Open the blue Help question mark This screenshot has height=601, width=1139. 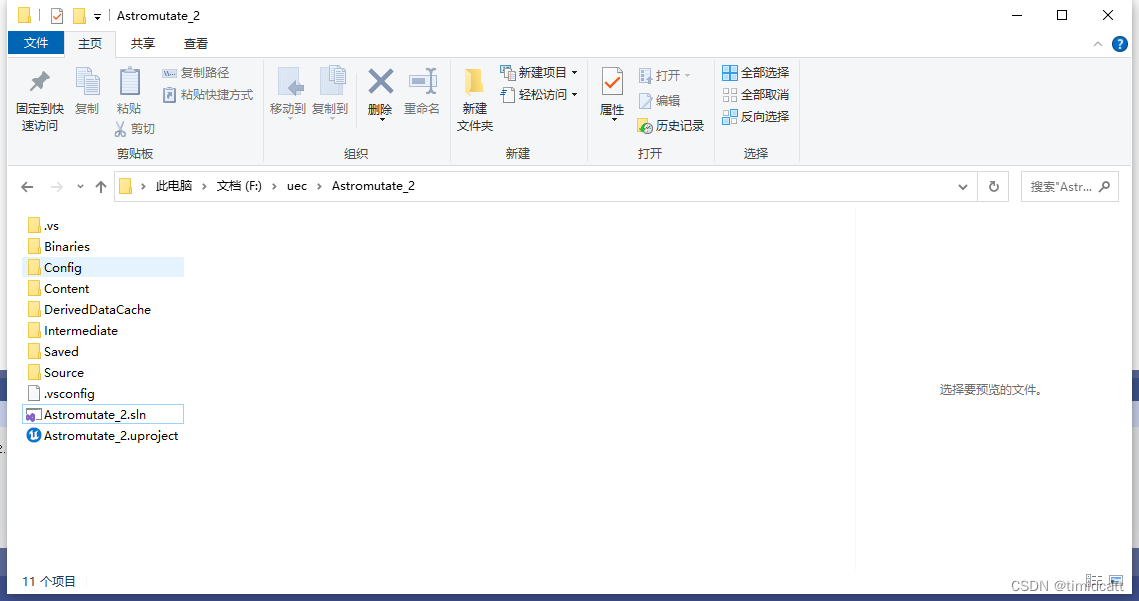point(1120,44)
